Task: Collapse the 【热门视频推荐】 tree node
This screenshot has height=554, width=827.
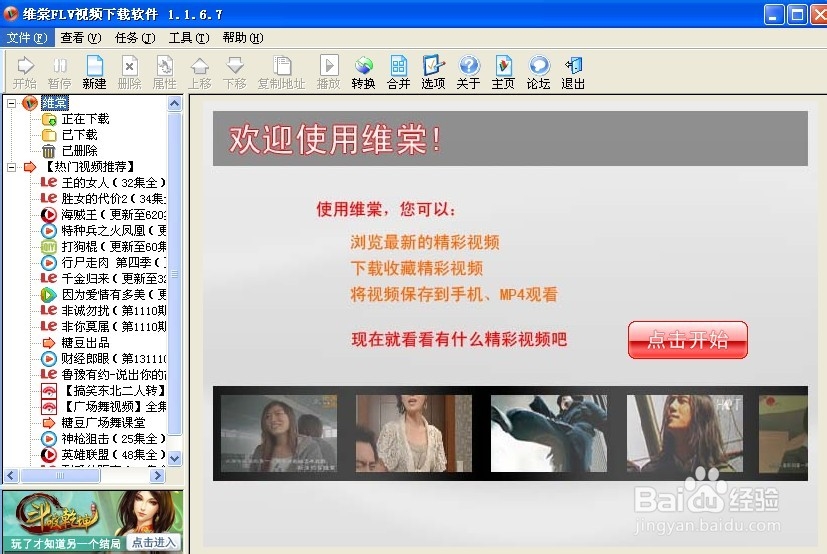Action: [x=12, y=167]
